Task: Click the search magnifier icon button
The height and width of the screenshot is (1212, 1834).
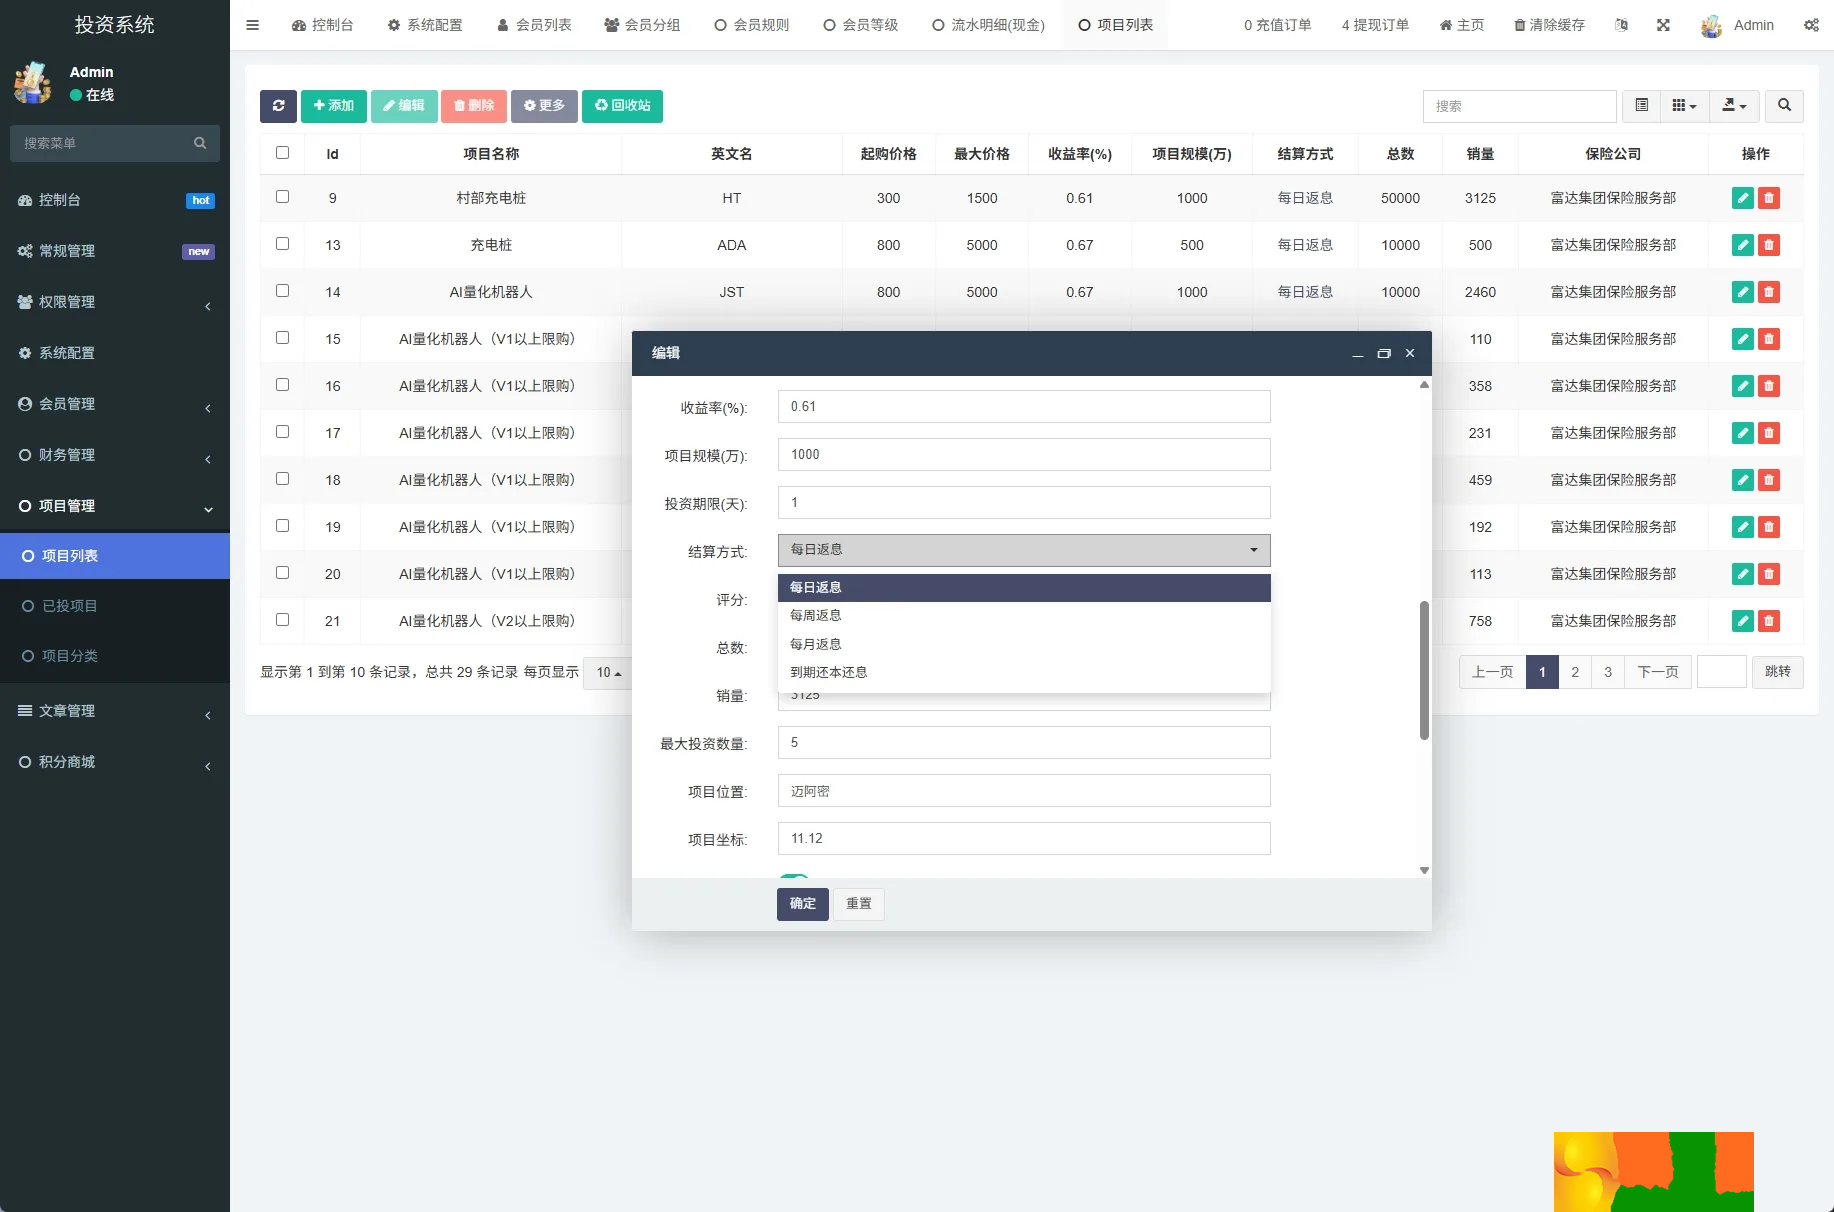Action: (x=1784, y=106)
